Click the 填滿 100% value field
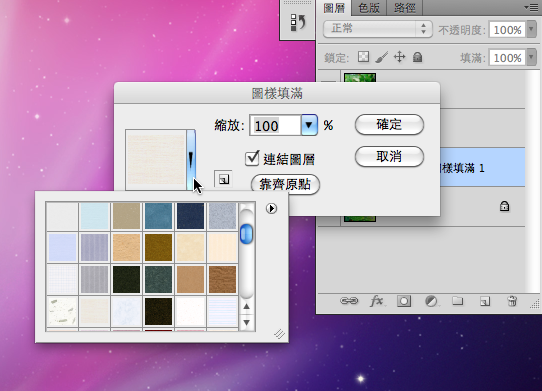The width and height of the screenshot is (542, 391). (507, 57)
